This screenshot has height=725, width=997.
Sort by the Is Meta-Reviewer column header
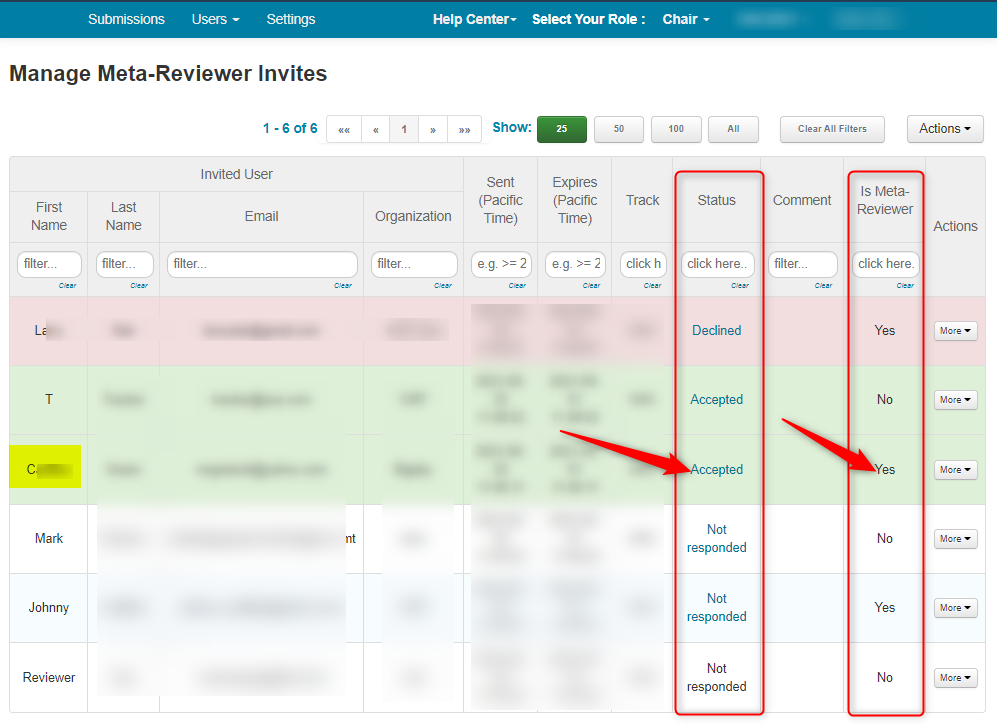[x=884, y=200]
